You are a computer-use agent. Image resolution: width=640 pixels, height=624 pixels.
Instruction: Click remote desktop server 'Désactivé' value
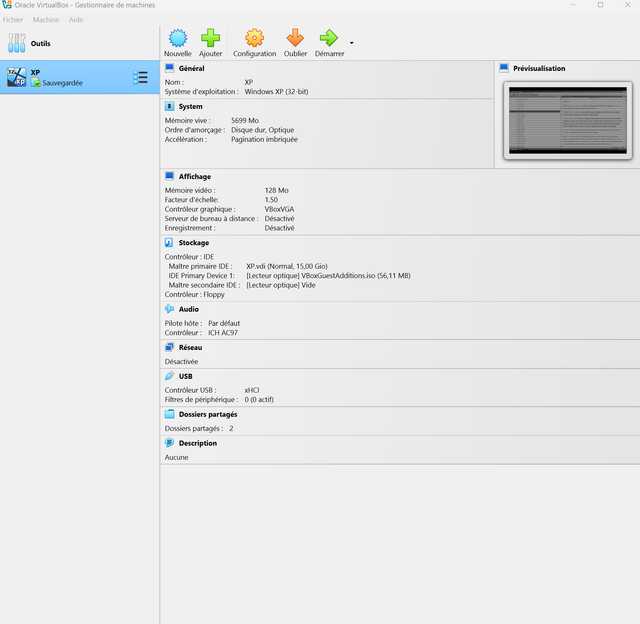click(x=280, y=218)
